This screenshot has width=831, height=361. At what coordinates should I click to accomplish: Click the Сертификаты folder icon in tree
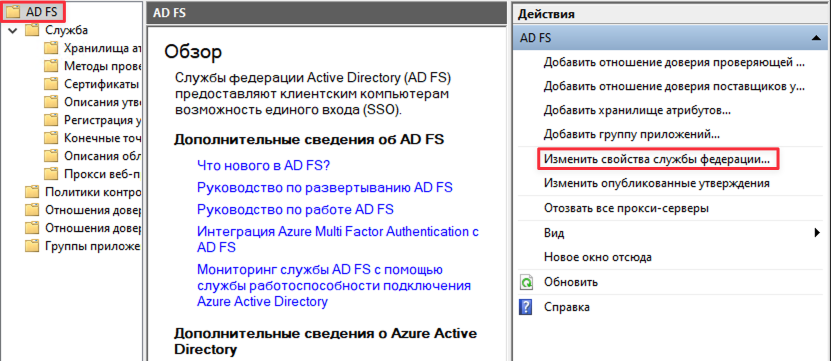click(x=51, y=84)
